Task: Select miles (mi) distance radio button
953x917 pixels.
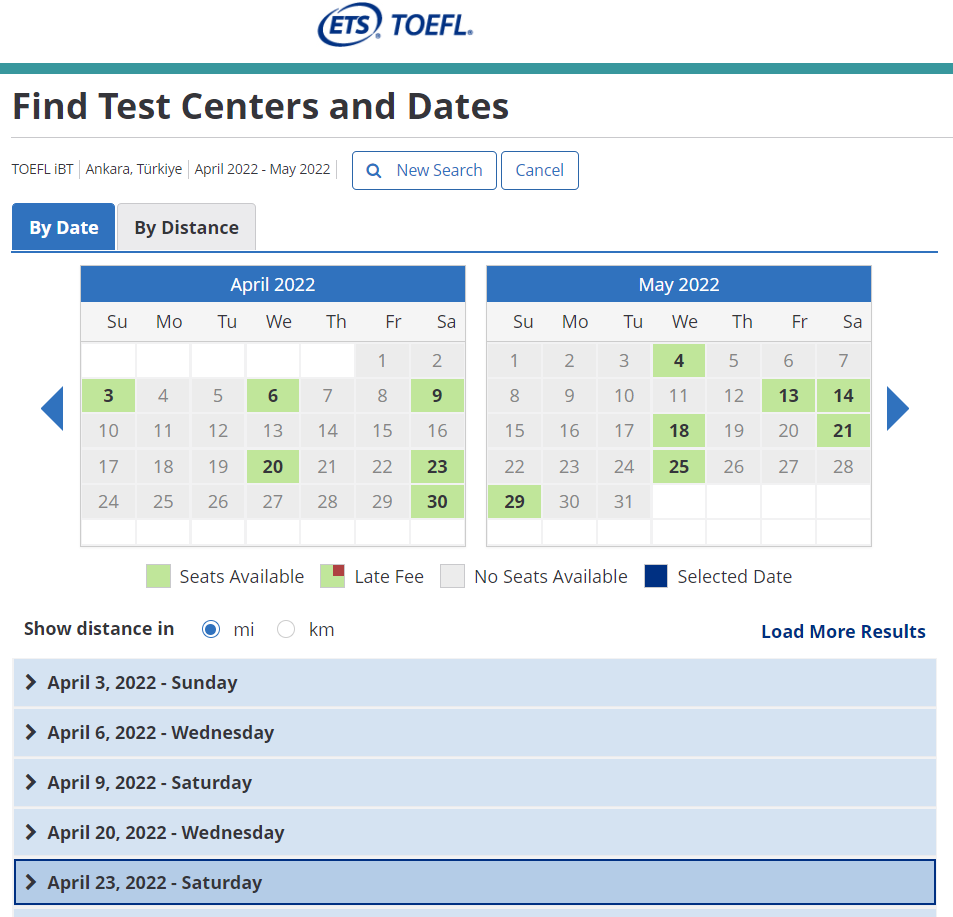Action: [211, 630]
